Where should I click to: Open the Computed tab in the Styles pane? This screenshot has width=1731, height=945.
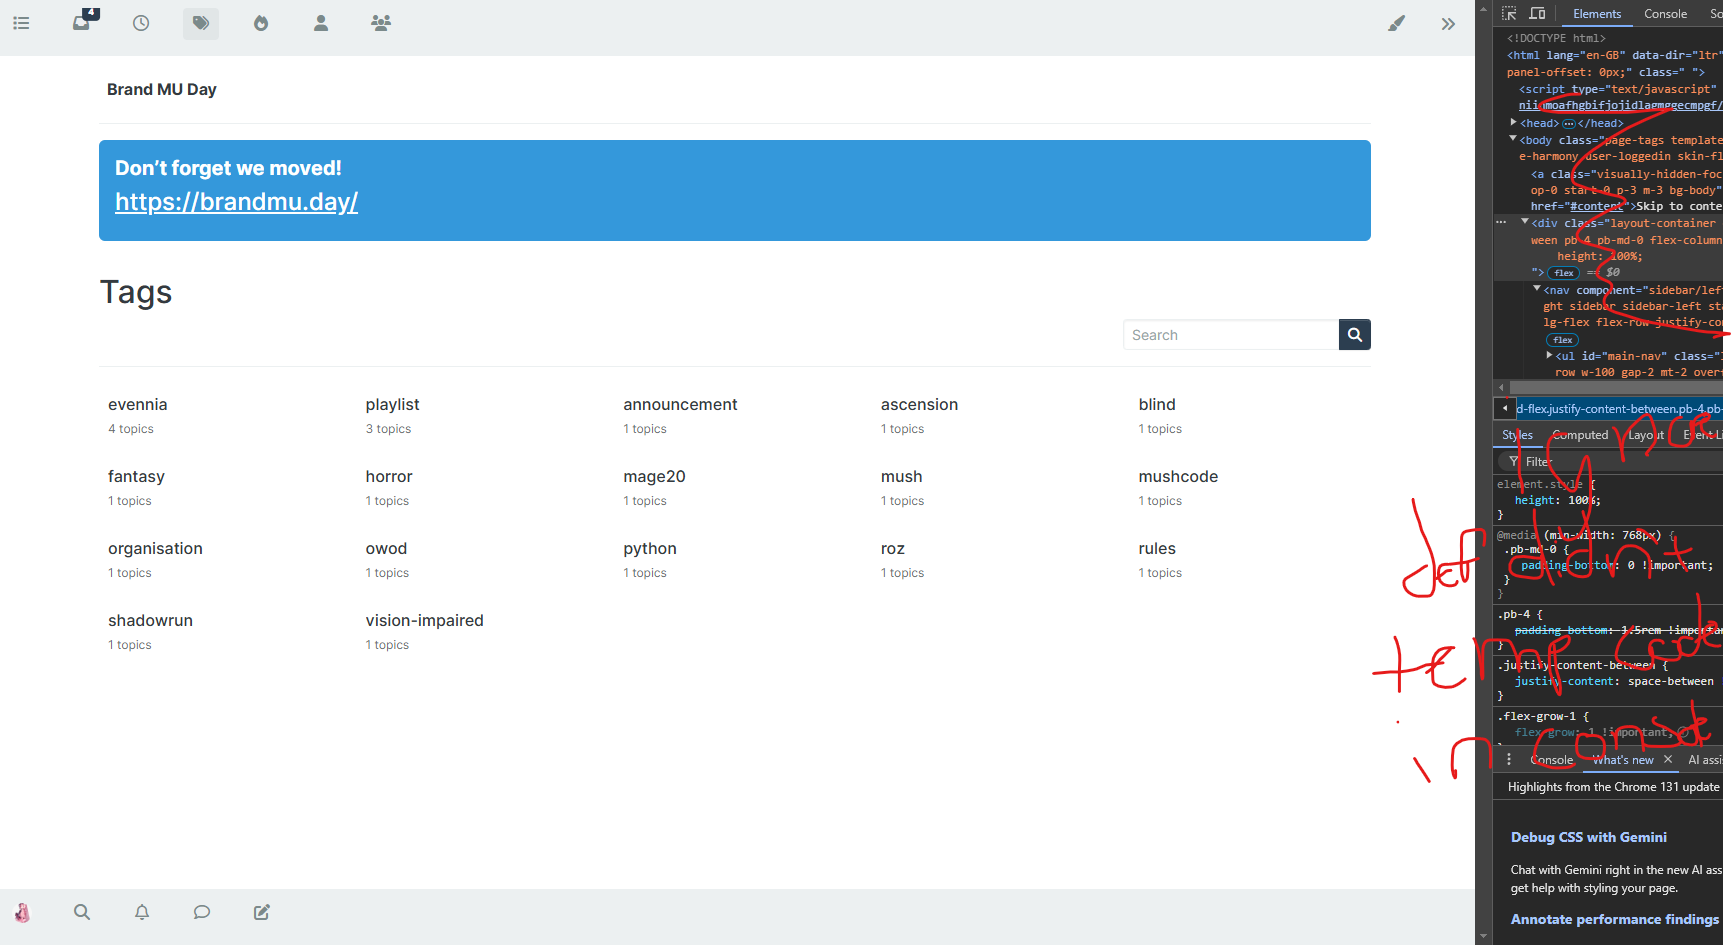[x=1580, y=434]
